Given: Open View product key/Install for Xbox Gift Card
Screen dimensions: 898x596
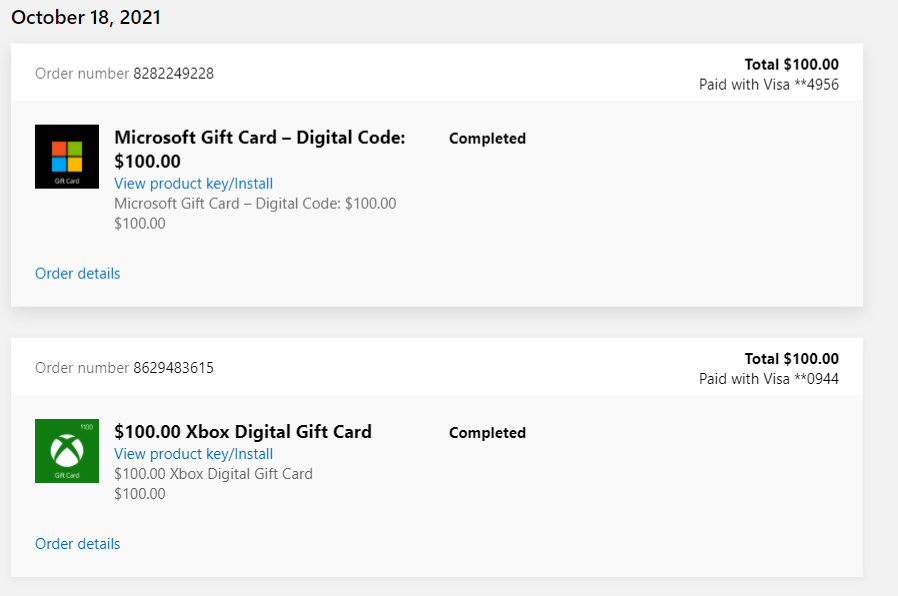Looking at the screenshot, I should coord(194,454).
